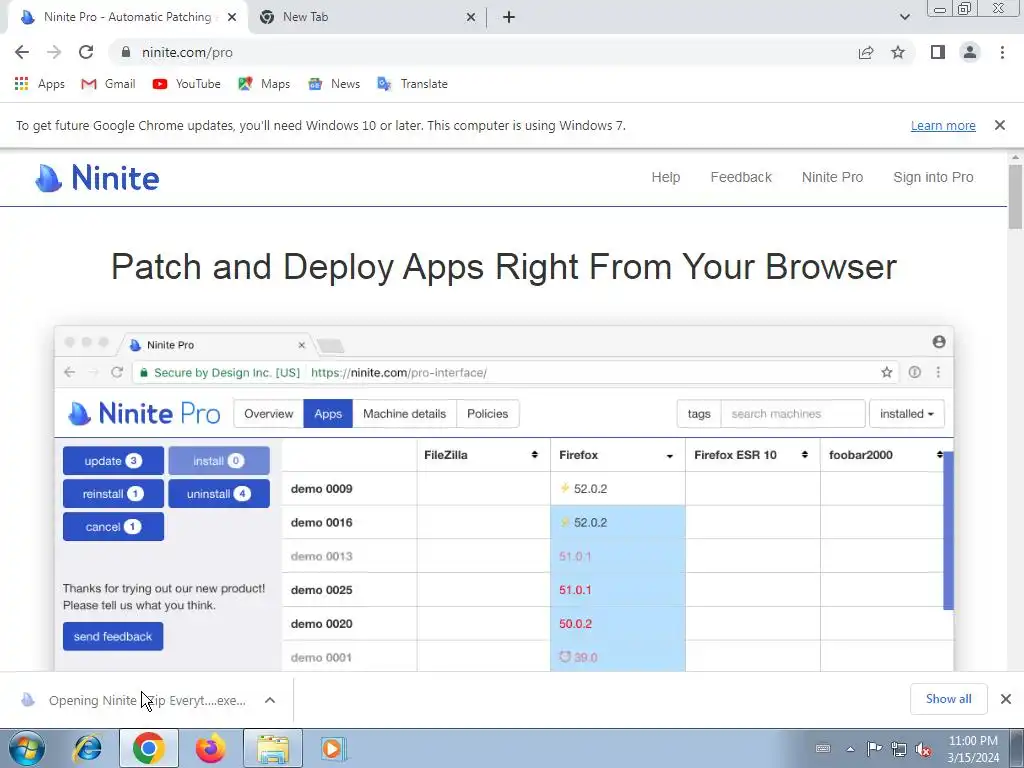Switch to the Ninite Pro tab
Image resolution: width=1024 pixels, height=768 pixels.
point(127,17)
